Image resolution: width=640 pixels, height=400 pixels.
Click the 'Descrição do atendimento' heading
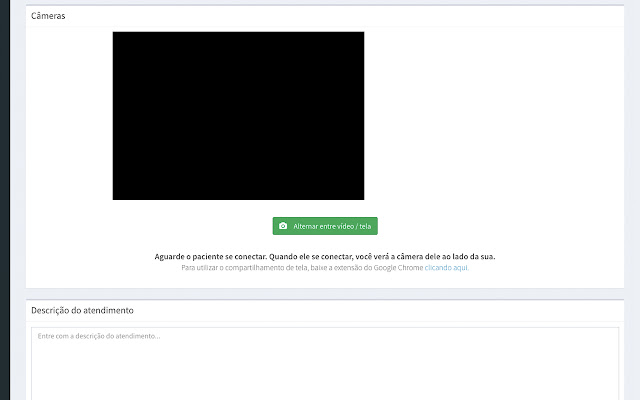pos(82,310)
